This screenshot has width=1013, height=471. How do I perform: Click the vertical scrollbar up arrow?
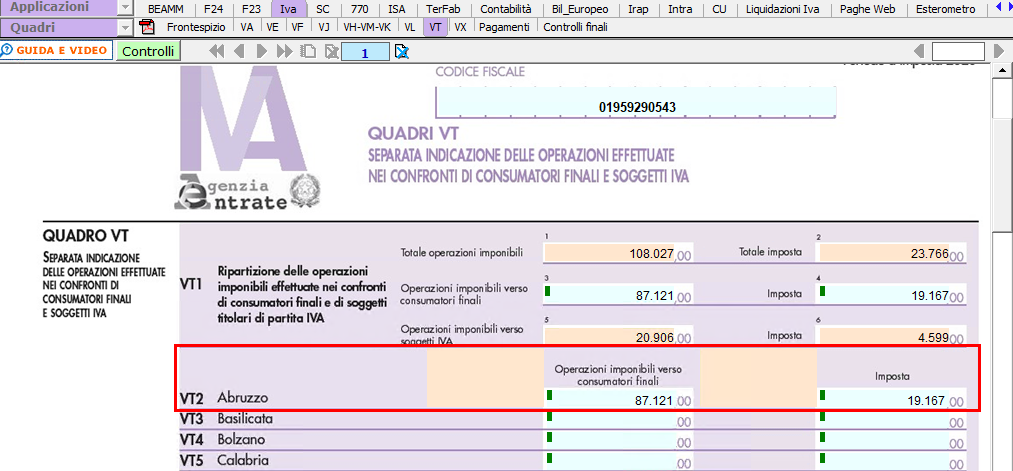(x=1002, y=70)
